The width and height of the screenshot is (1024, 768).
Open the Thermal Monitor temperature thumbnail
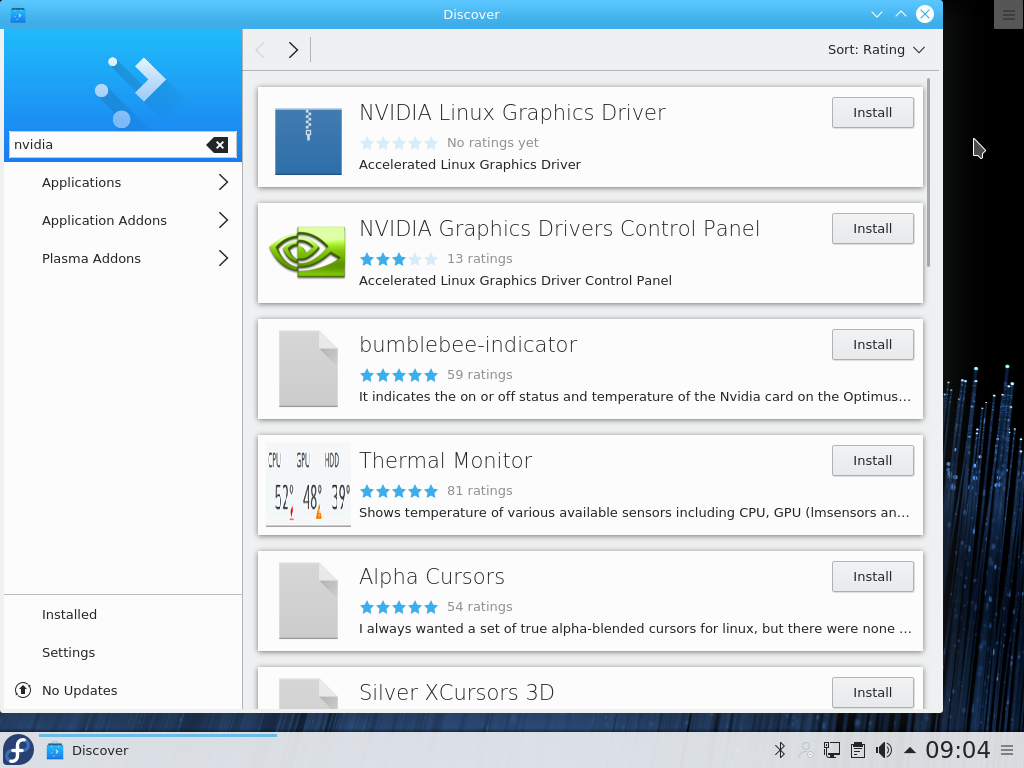[308, 485]
